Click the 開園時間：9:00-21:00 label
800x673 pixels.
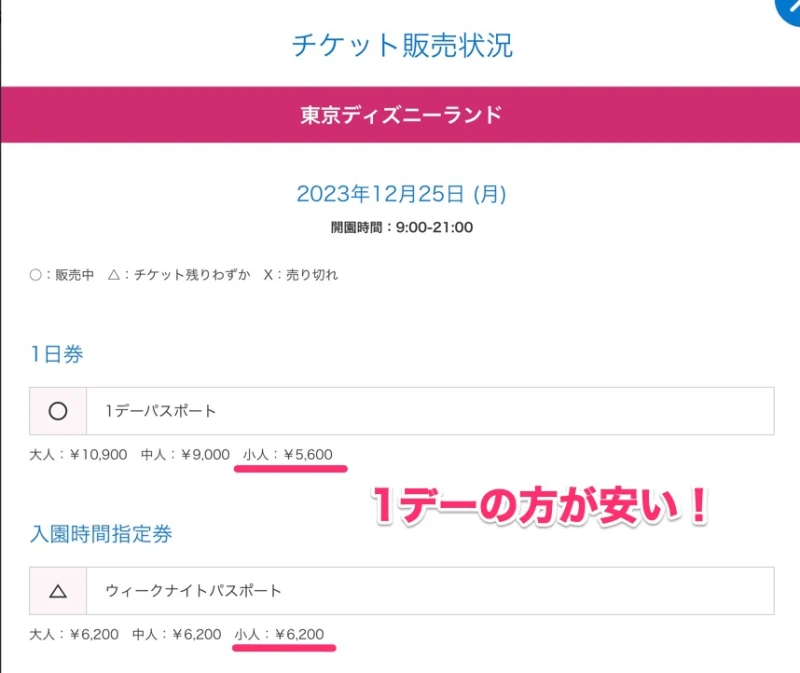[399, 229]
